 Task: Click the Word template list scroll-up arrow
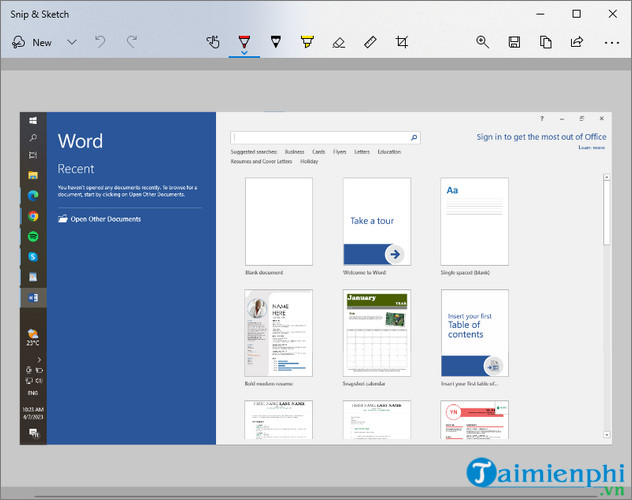click(607, 177)
